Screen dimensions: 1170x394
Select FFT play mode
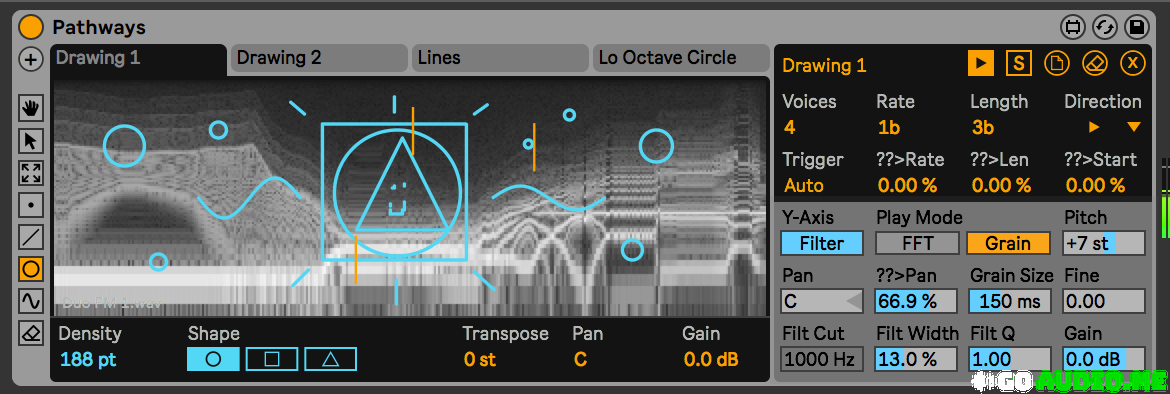coord(917,243)
